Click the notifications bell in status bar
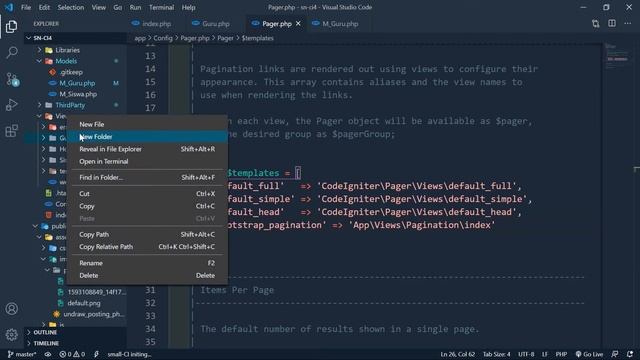640x360 pixels. coord(630,354)
